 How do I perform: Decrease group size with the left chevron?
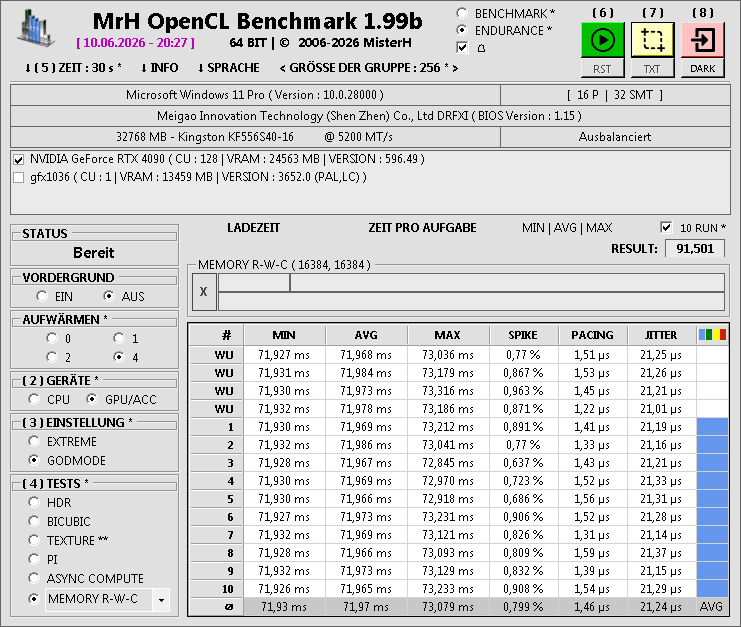tap(283, 69)
